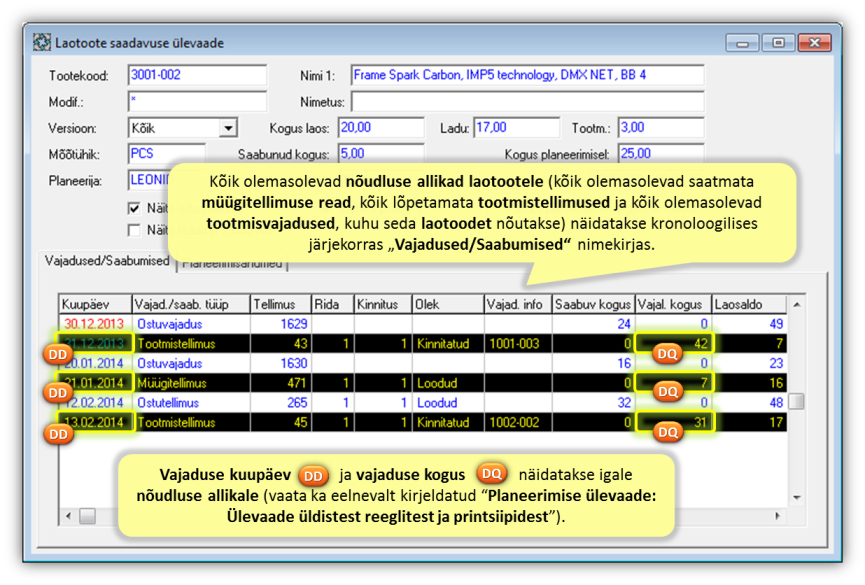Open the Versioon dropdown arrow
This screenshot has height=585, width=865.
[228, 129]
